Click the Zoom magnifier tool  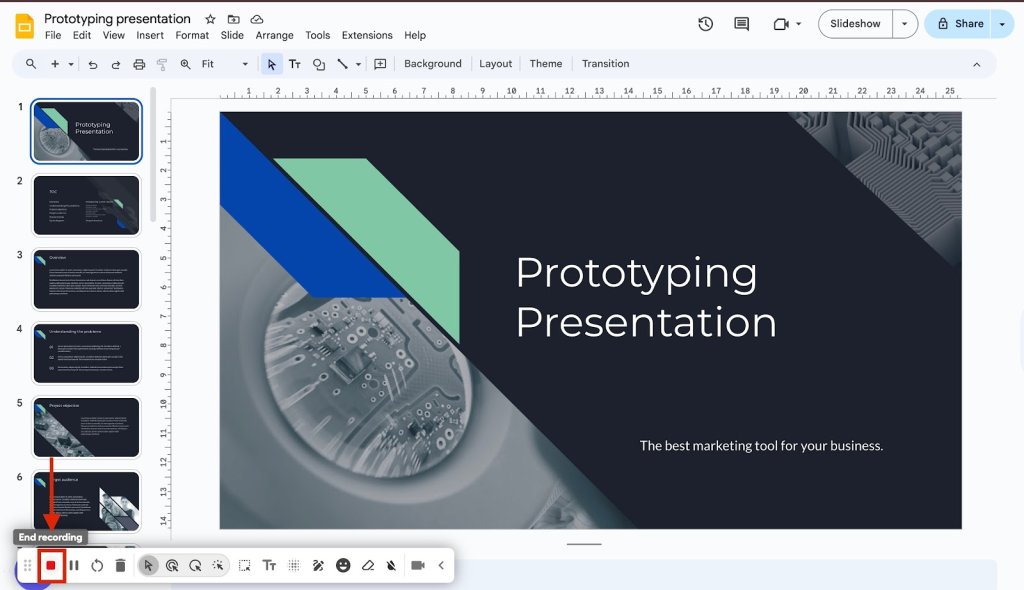pos(185,64)
